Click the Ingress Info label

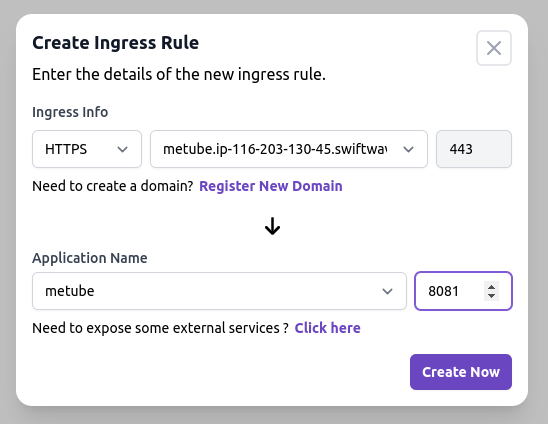70,112
